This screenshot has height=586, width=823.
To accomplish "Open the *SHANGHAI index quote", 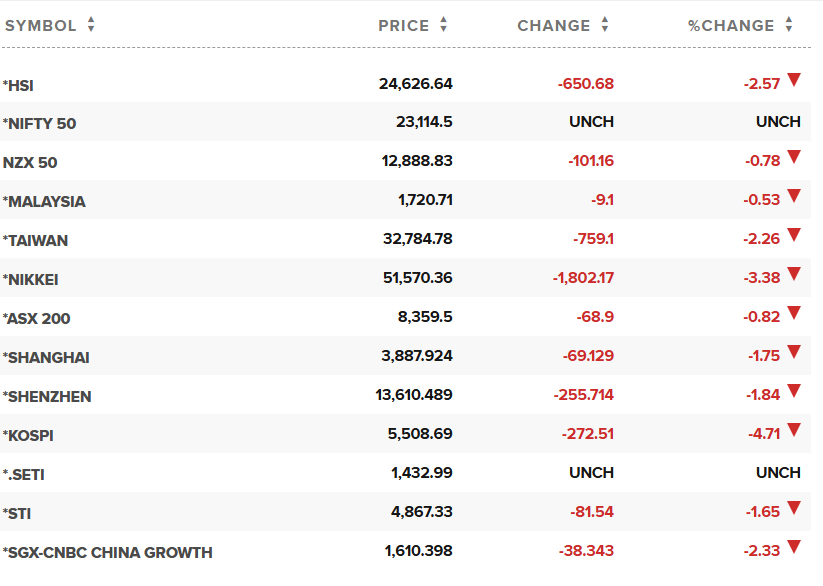I will click(46, 358).
